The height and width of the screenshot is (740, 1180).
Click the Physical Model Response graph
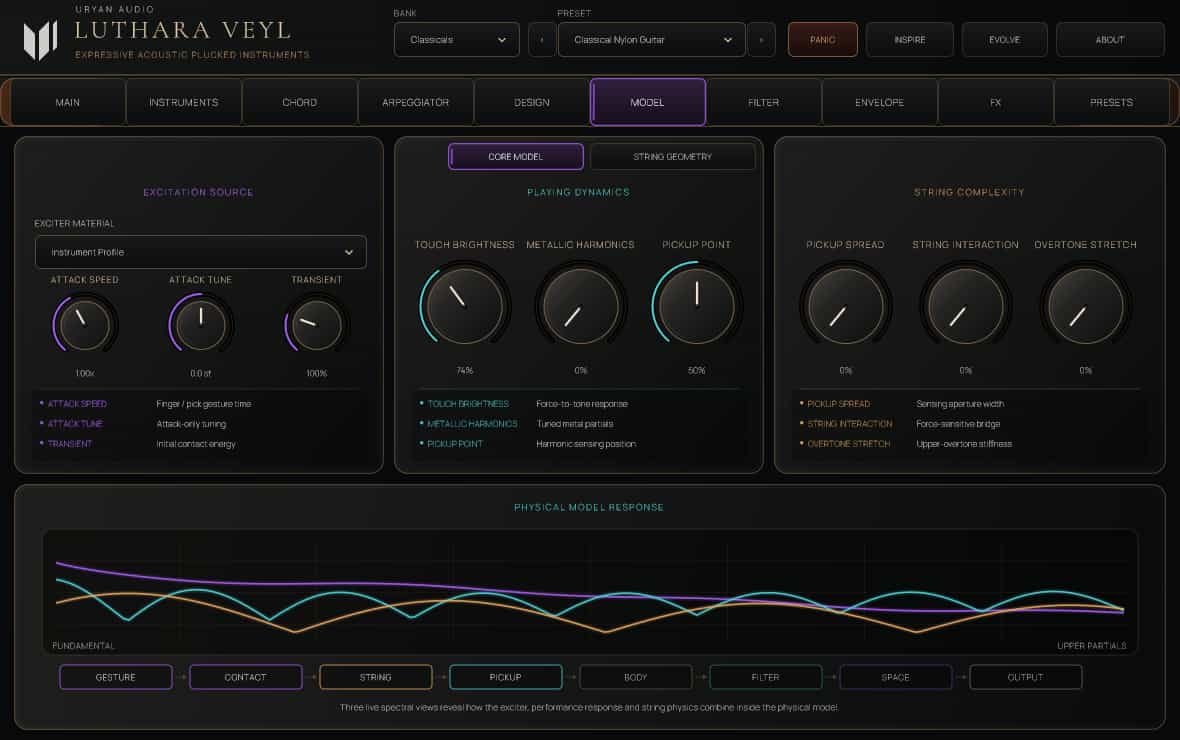click(x=590, y=592)
